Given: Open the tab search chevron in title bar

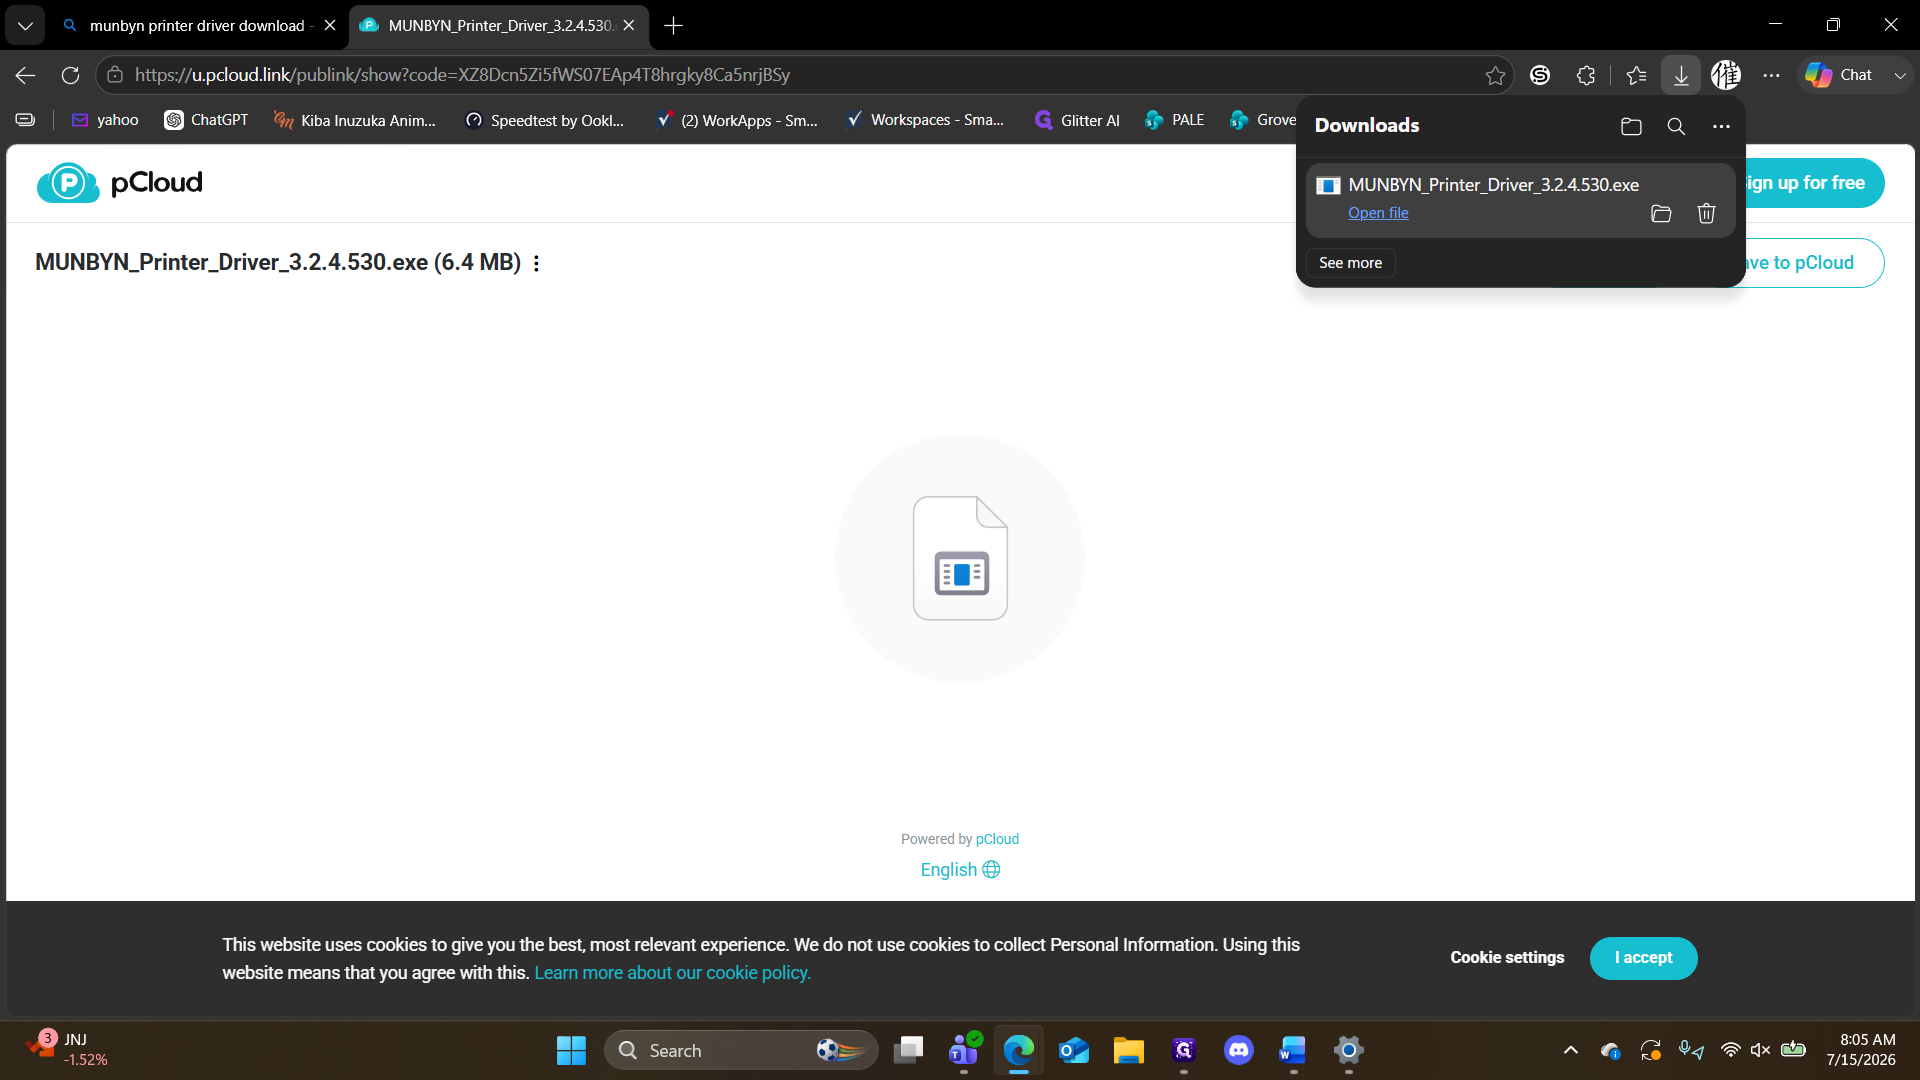Looking at the screenshot, I should (x=25, y=26).
